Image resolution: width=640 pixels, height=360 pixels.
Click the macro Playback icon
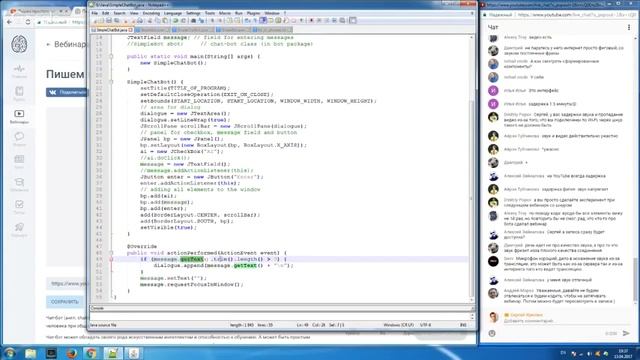[327, 20]
